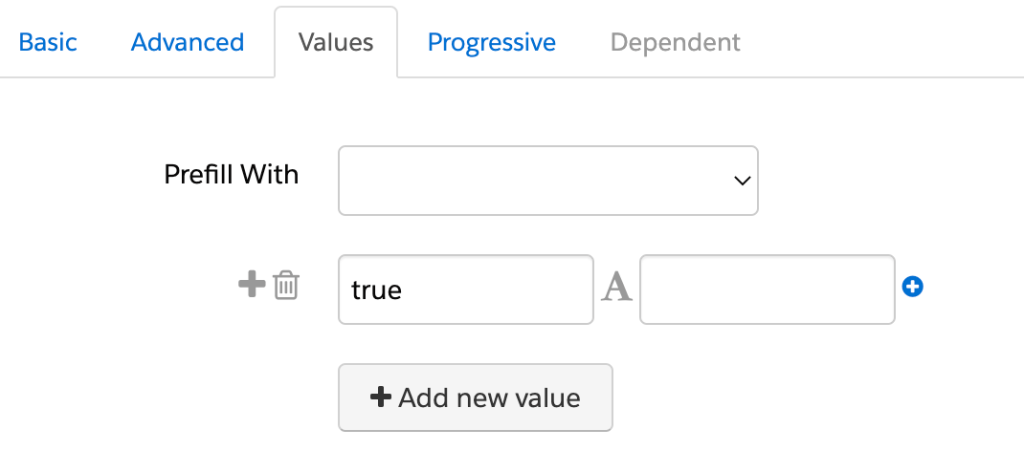Click the 'Prefill With' label text

[x=231, y=175]
